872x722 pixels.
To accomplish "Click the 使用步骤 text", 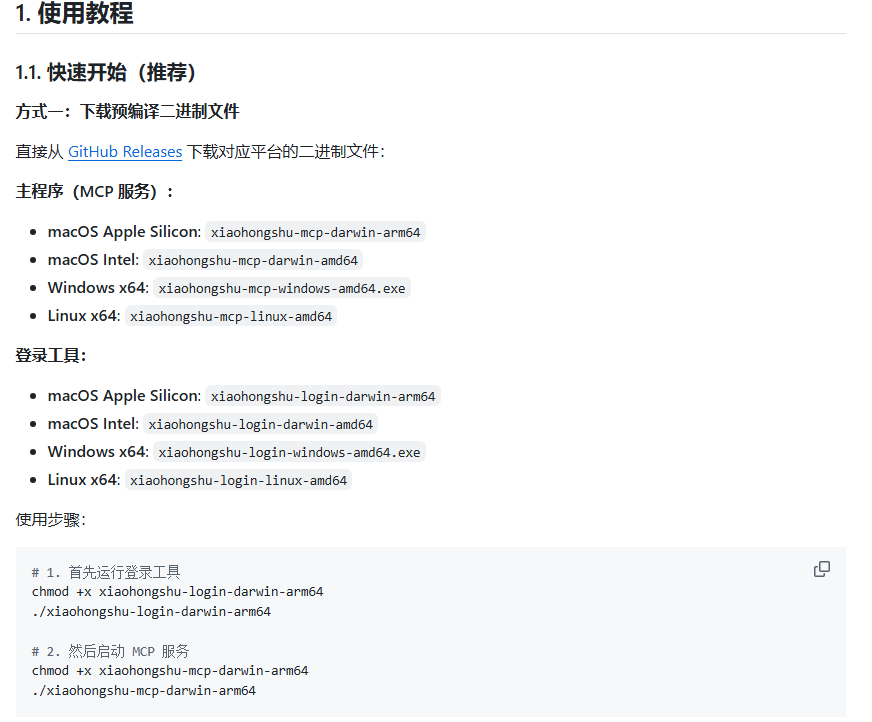I will click(x=51, y=520).
